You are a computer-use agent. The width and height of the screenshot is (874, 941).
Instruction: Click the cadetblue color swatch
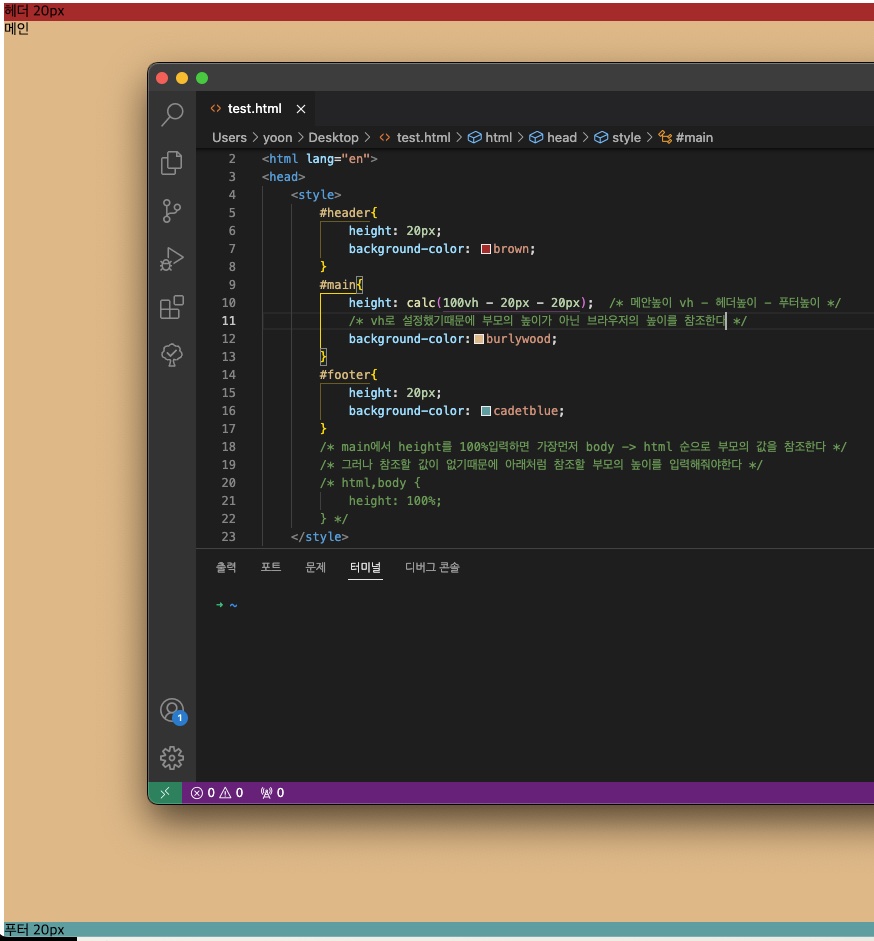click(486, 411)
